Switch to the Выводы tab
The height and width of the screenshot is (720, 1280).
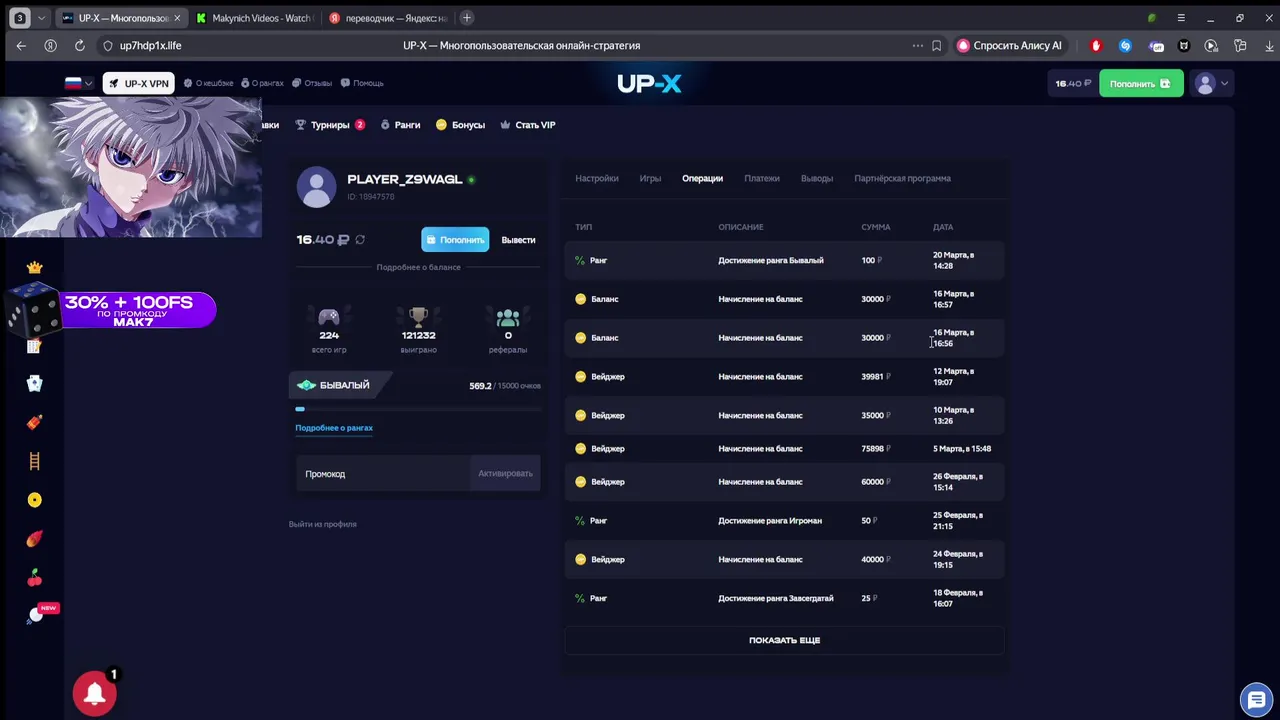(x=817, y=178)
